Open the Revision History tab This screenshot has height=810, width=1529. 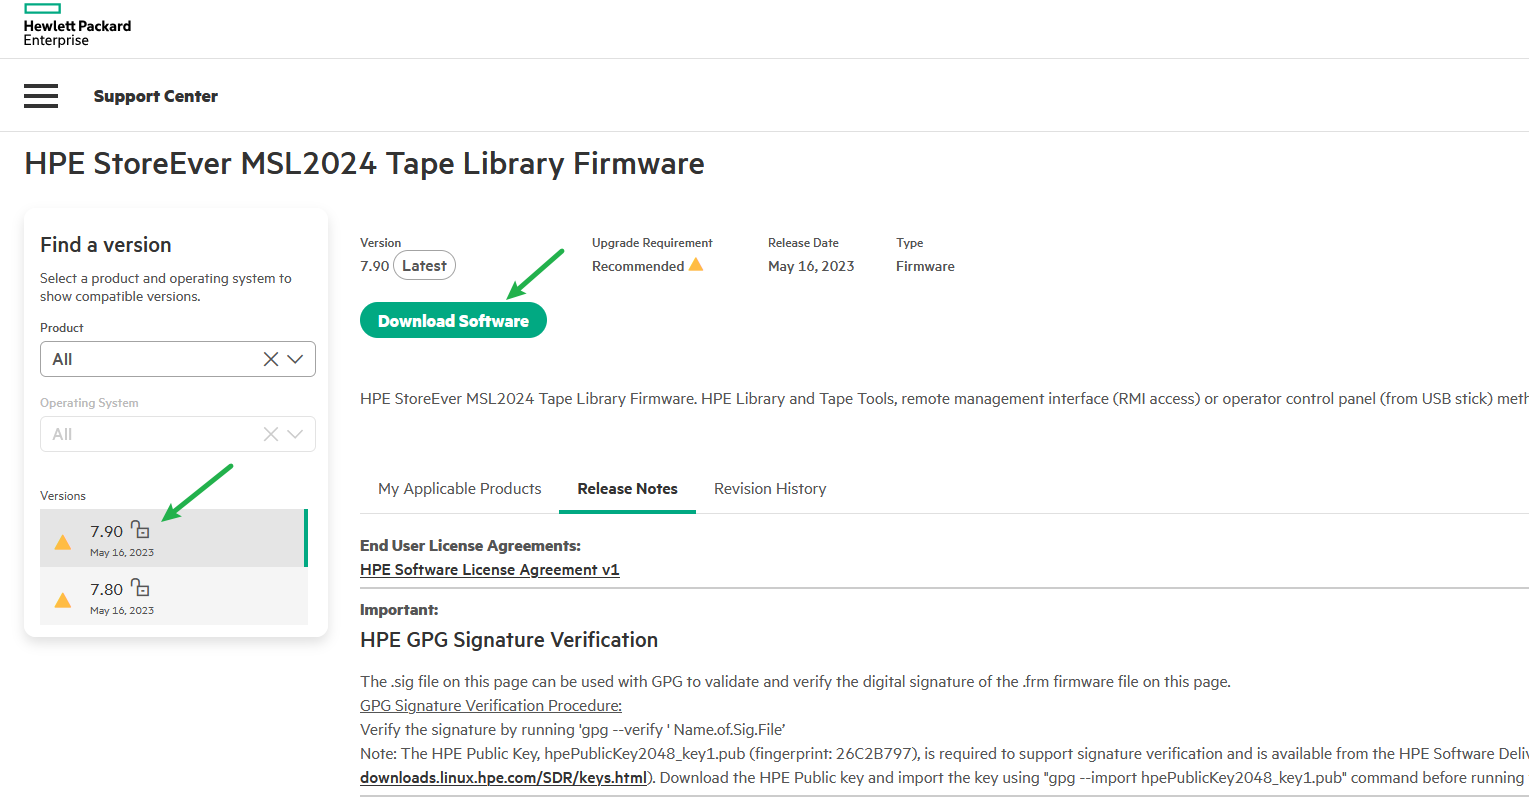click(x=770, y=489)
